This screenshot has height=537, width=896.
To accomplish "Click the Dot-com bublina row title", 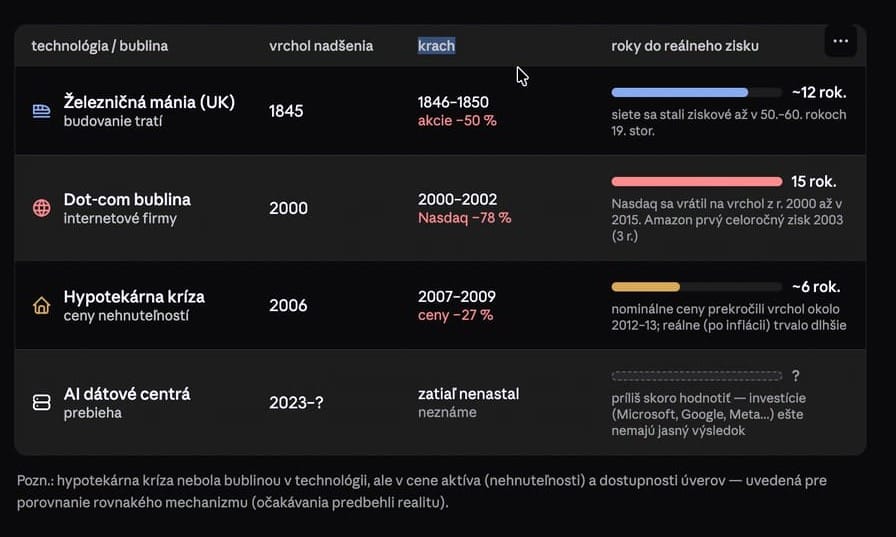I will (127, 199).
